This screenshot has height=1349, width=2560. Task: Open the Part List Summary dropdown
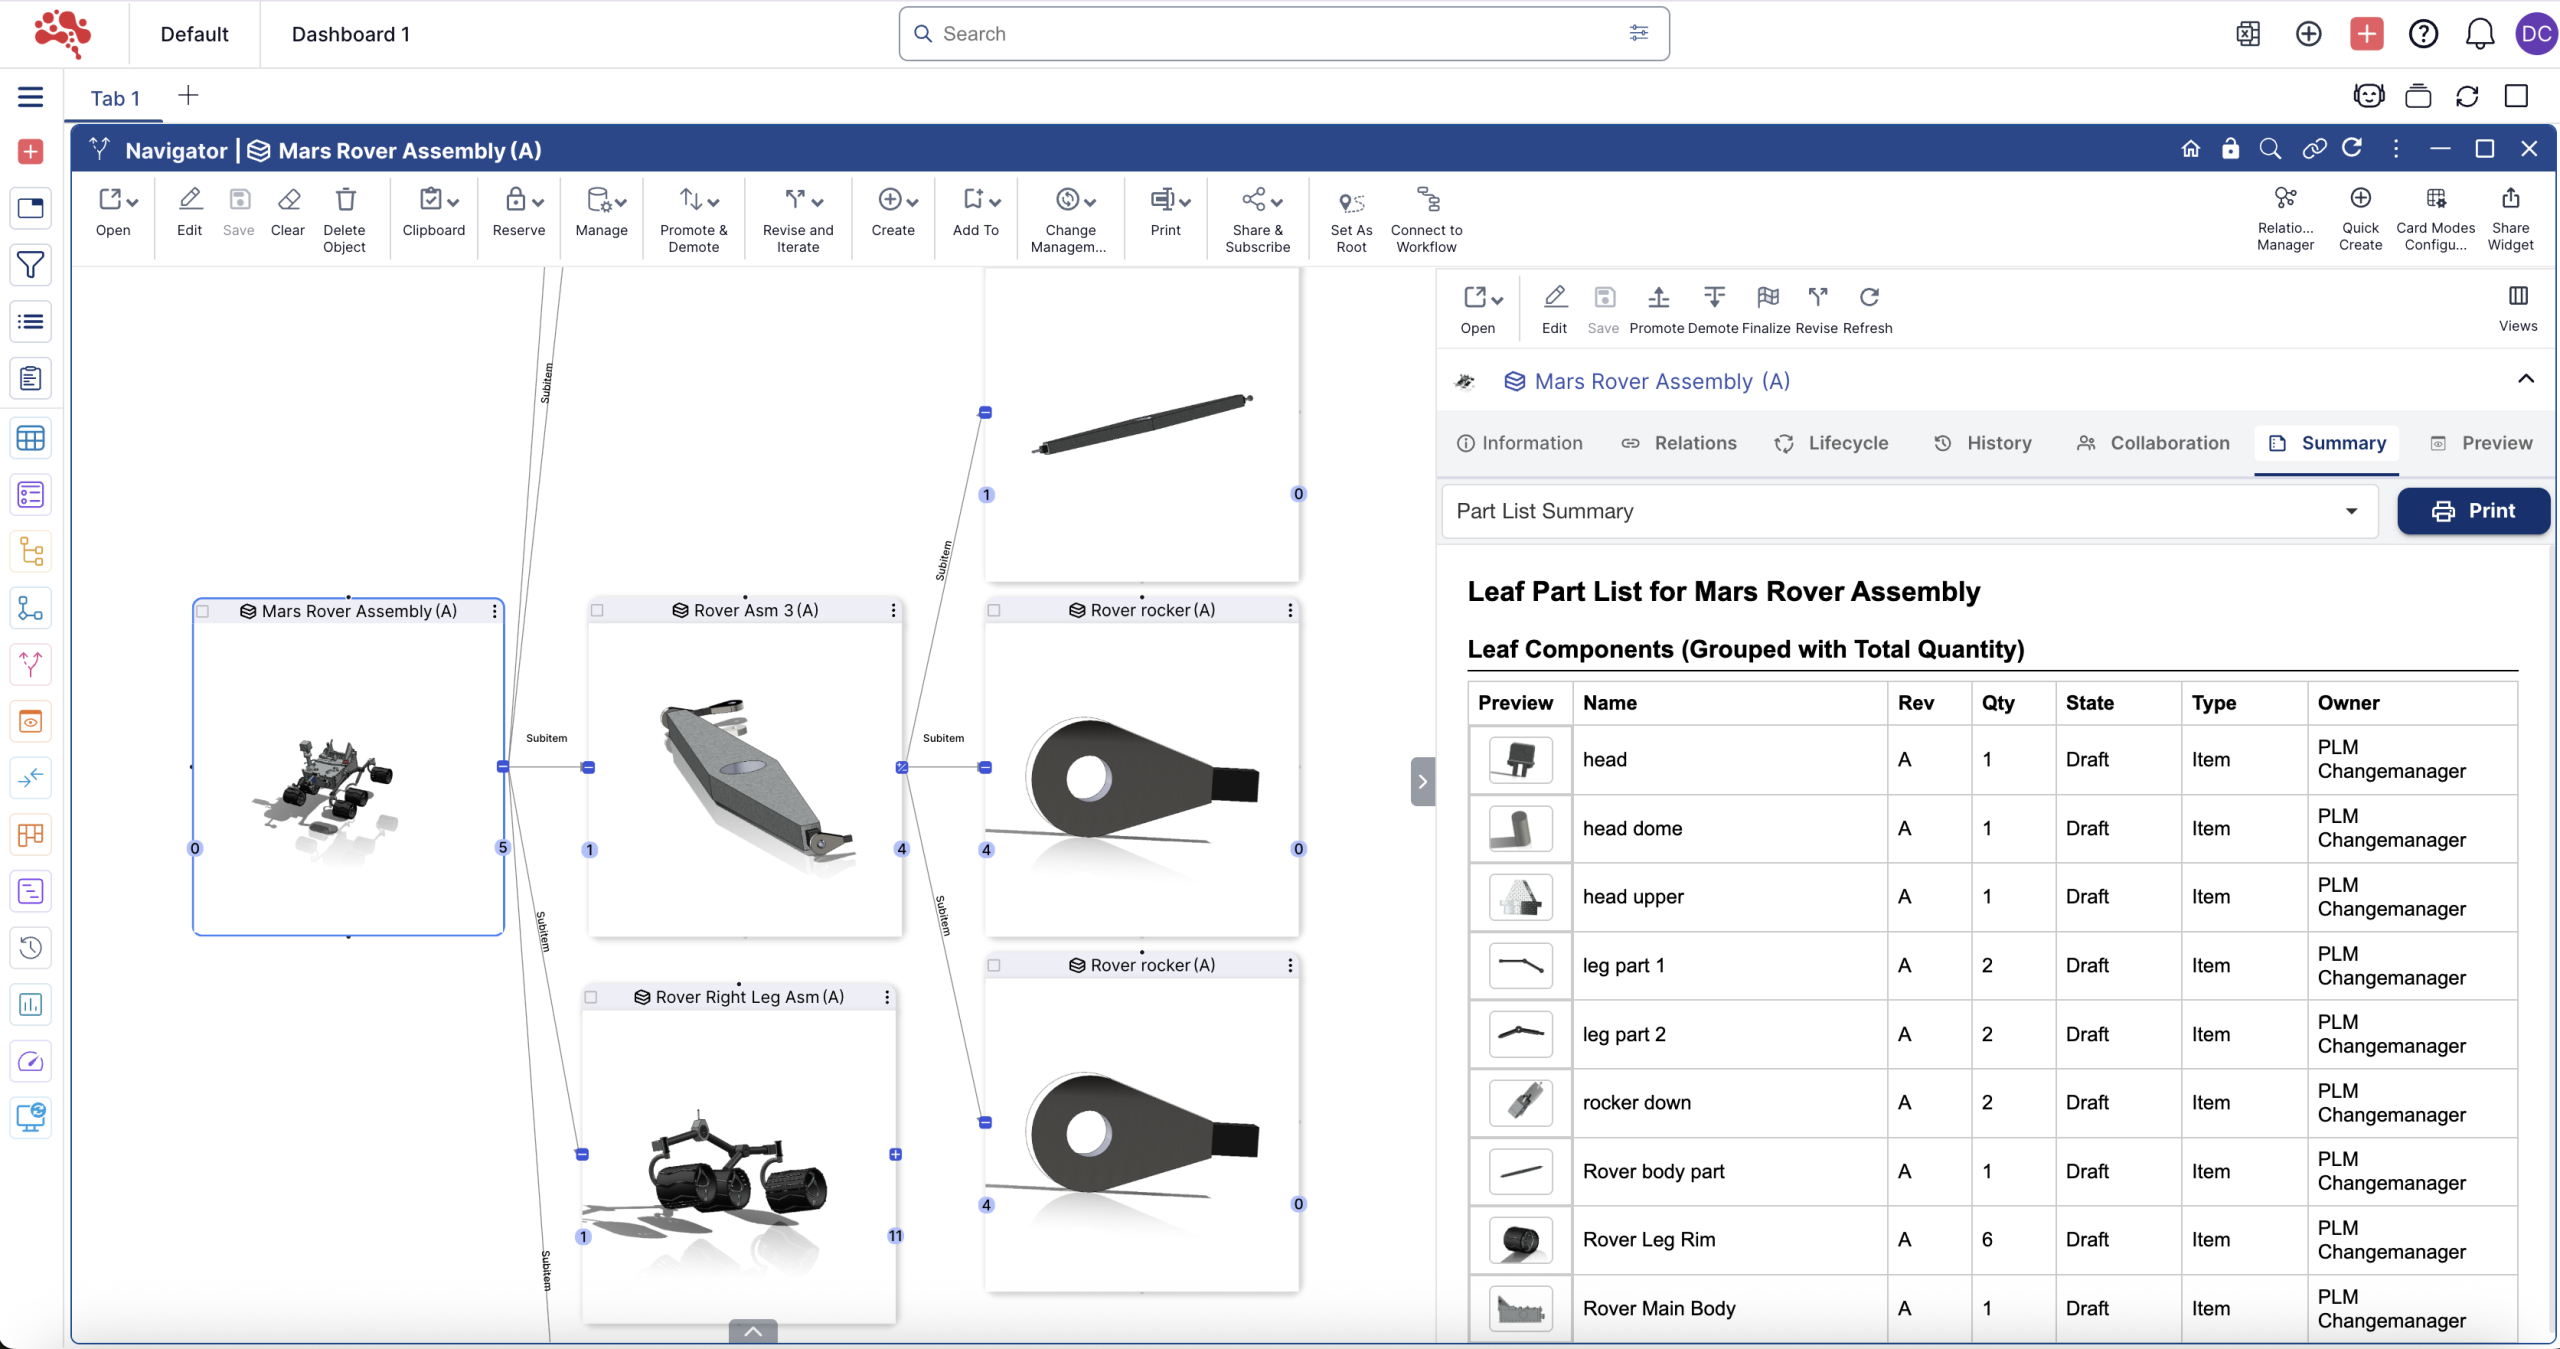pos(1908,511)
